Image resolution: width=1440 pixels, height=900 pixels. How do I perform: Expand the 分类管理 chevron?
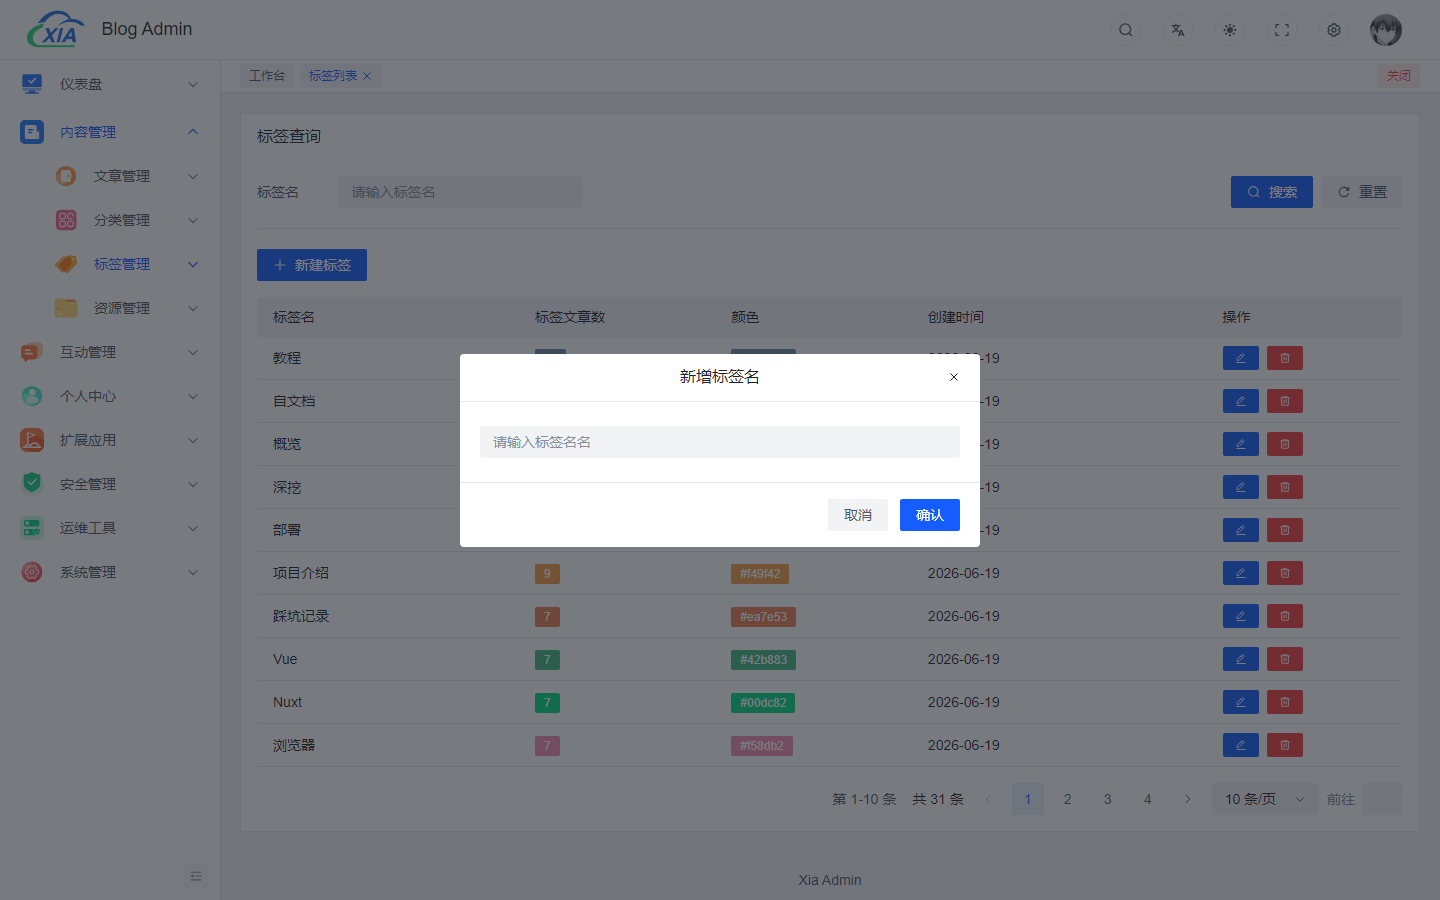pos(193,220)
